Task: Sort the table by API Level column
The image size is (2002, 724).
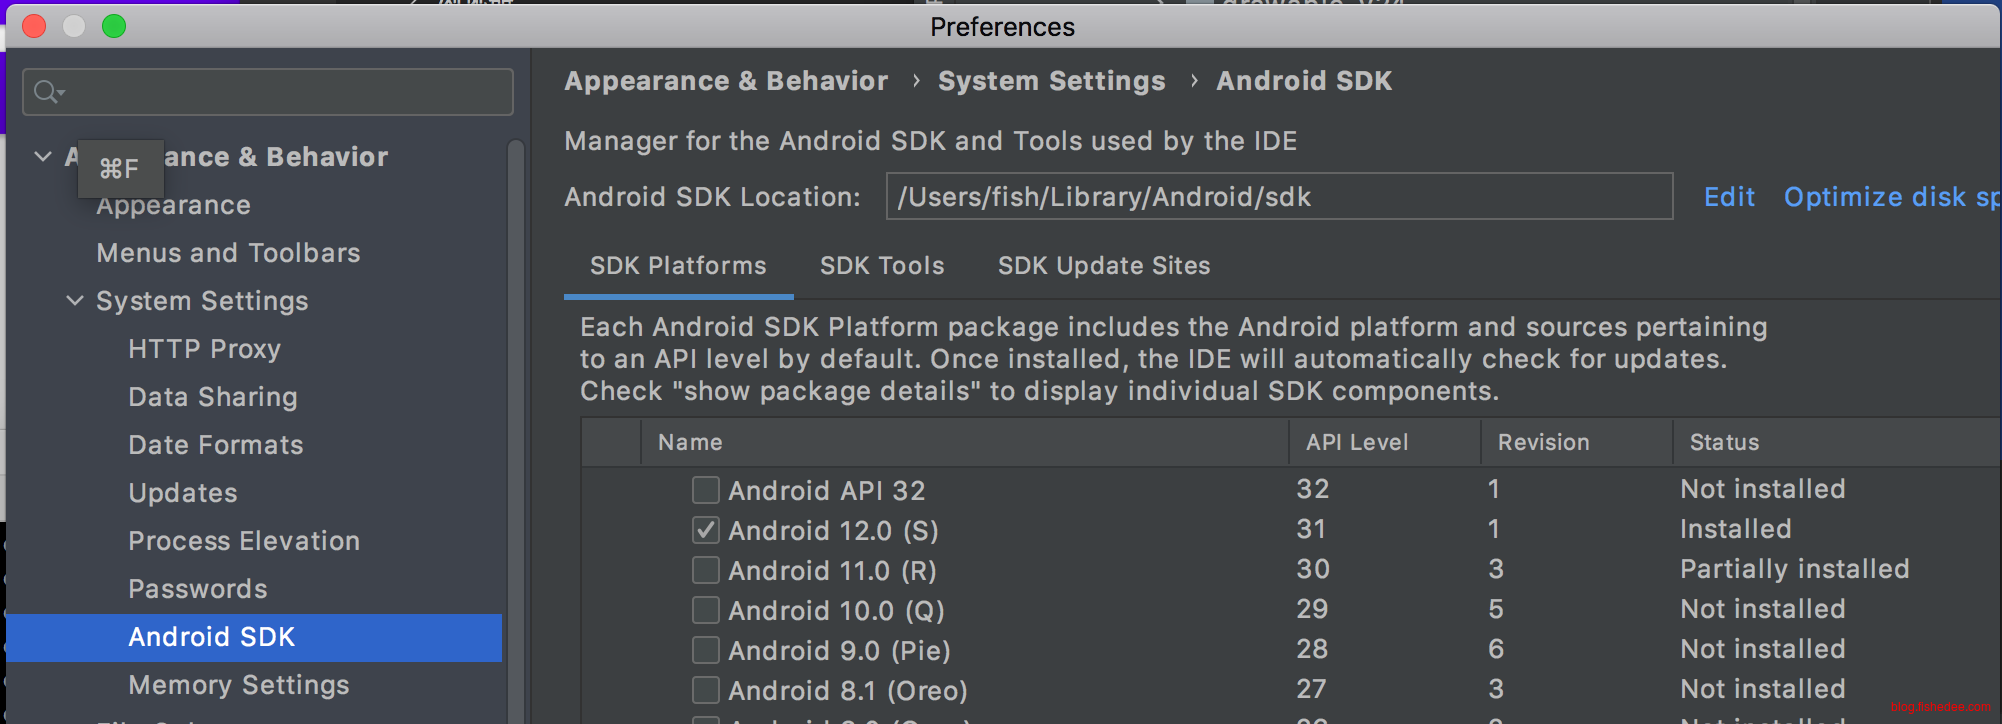Action: coord(1356,442)
